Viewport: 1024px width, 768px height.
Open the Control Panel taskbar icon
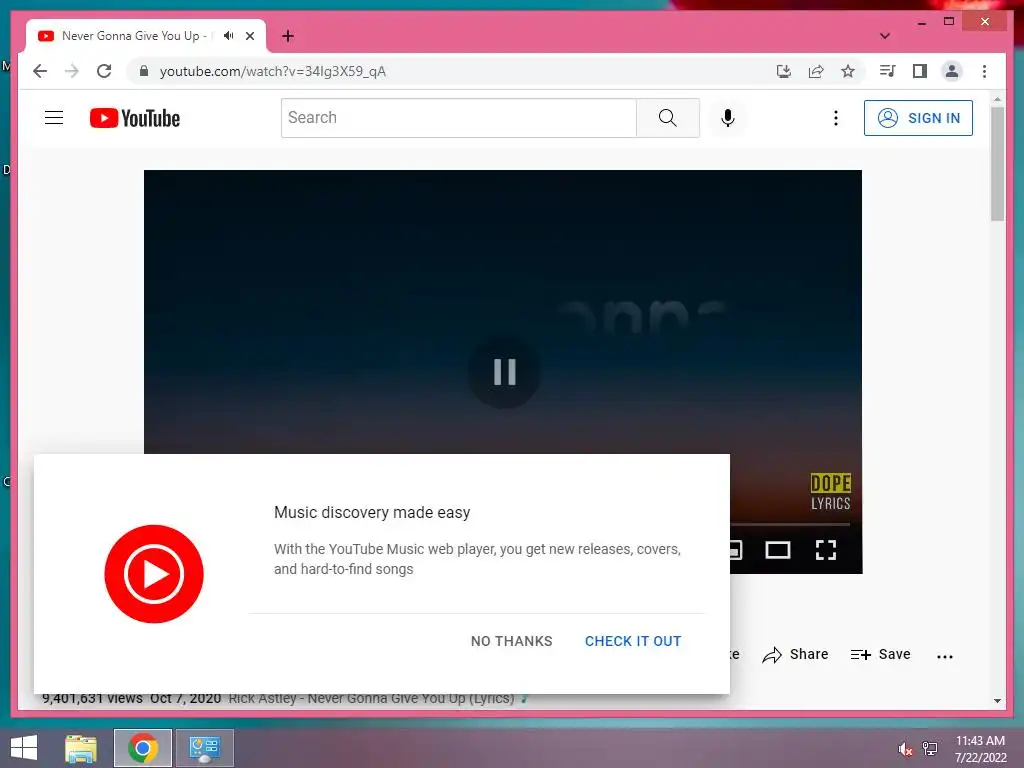tap(204, 748)
